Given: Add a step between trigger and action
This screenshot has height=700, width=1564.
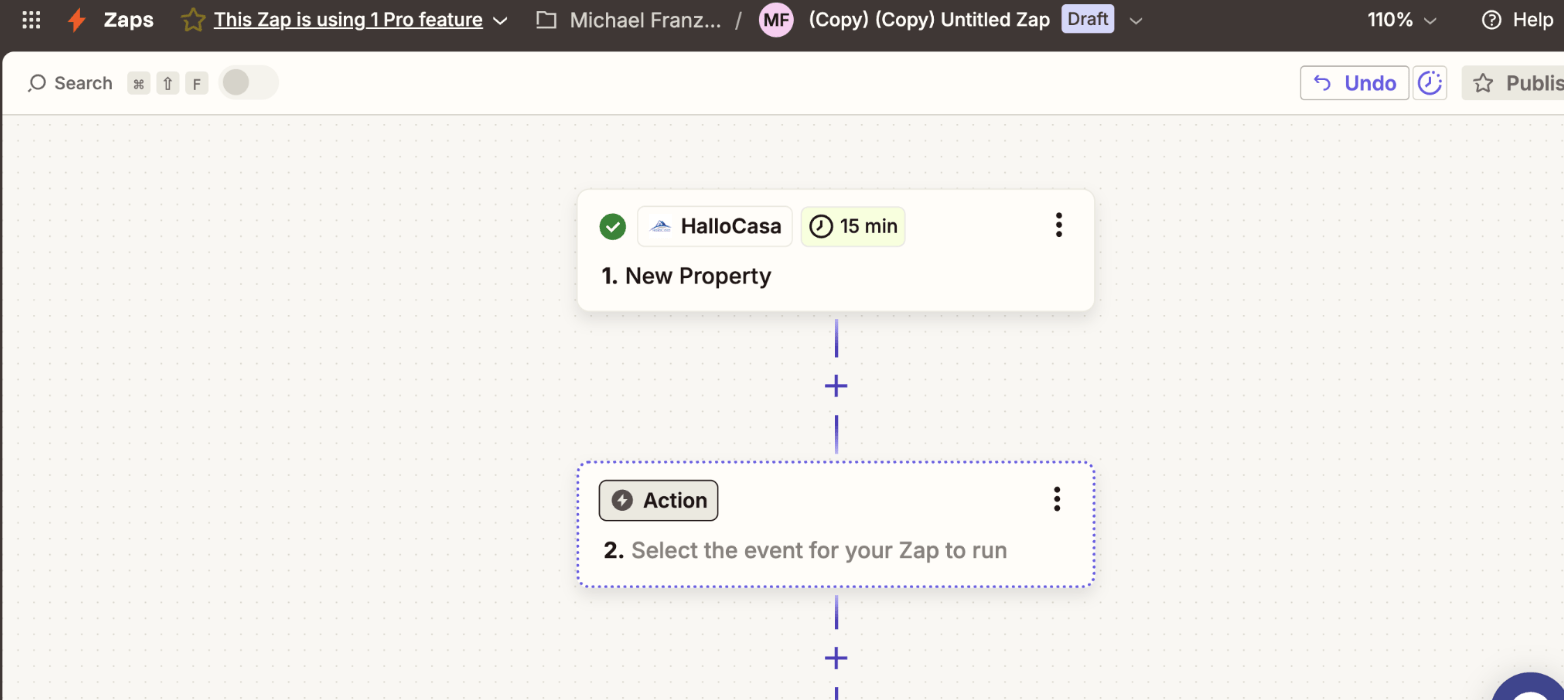Looking at the screenshot, I should click(x=836, y=386).
